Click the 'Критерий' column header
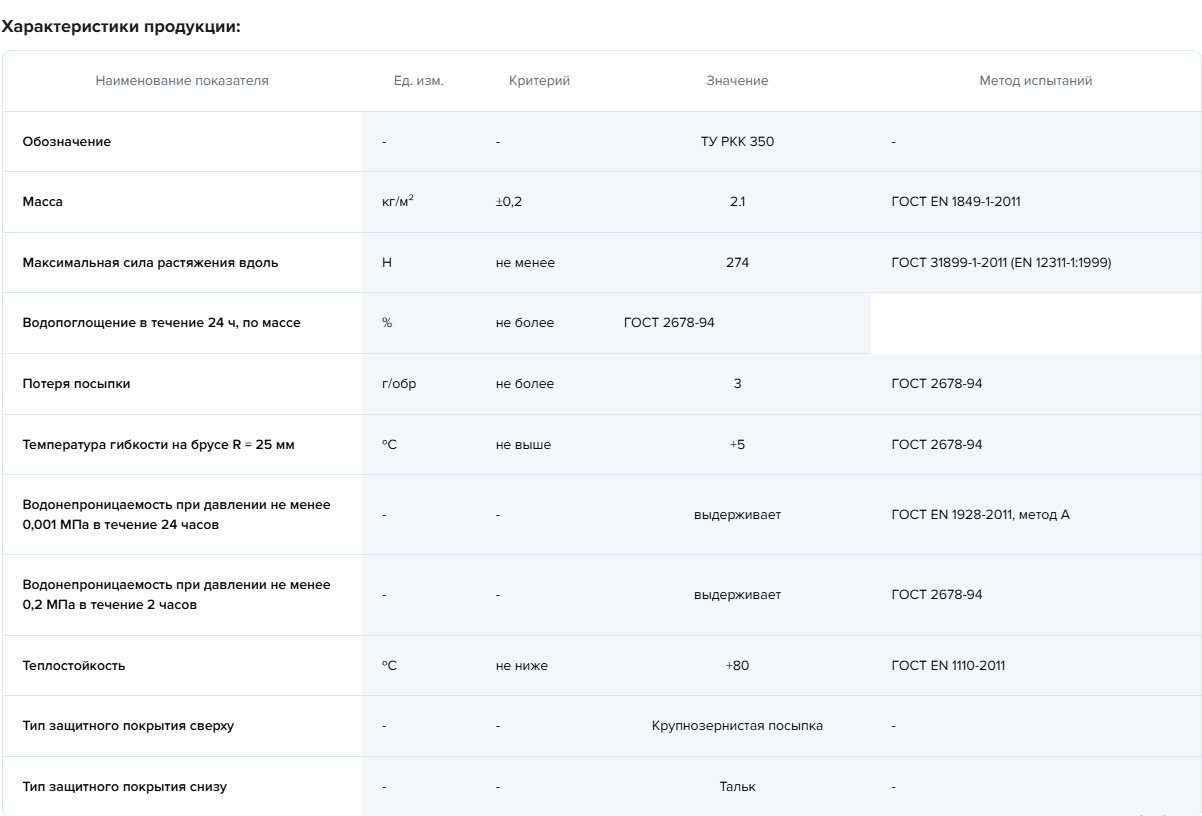 (x=539, y=81)
